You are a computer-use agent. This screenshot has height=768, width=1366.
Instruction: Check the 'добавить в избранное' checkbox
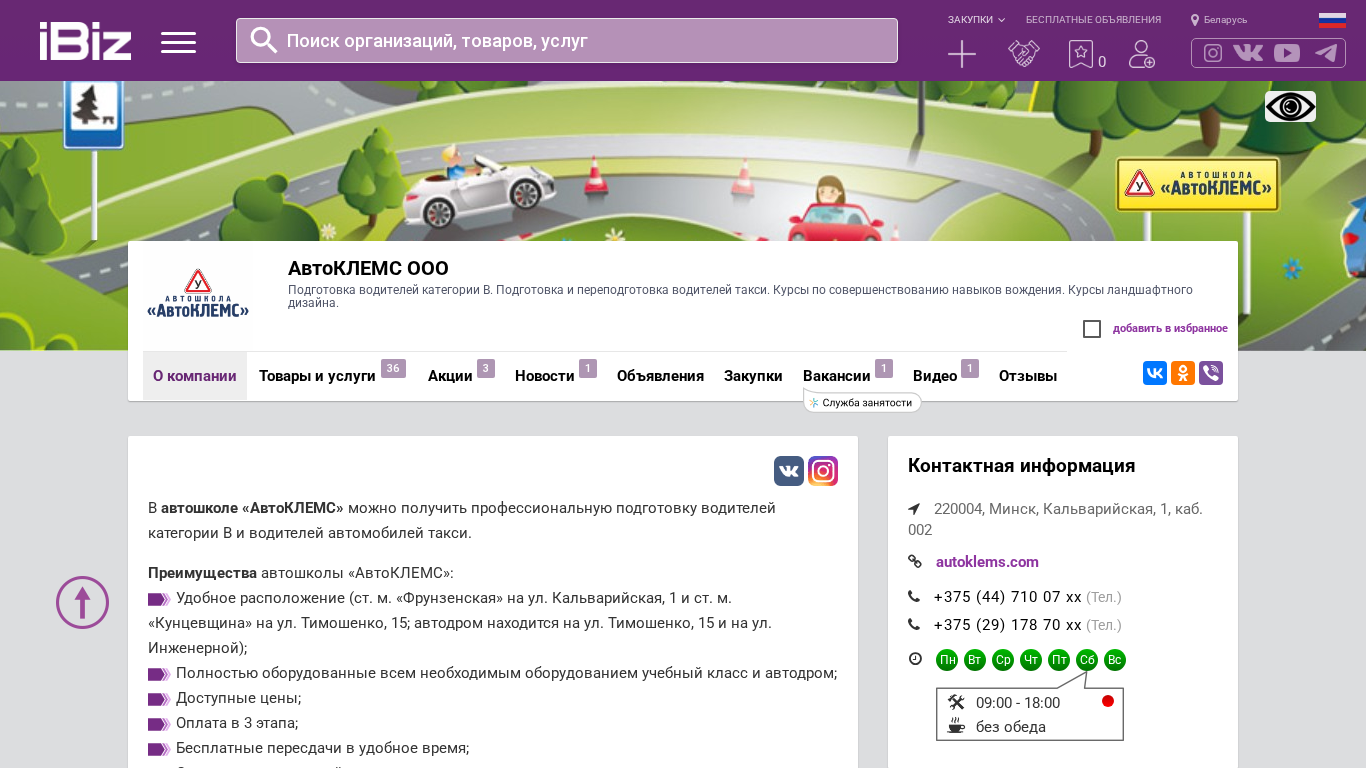[x=1092, y=329]
